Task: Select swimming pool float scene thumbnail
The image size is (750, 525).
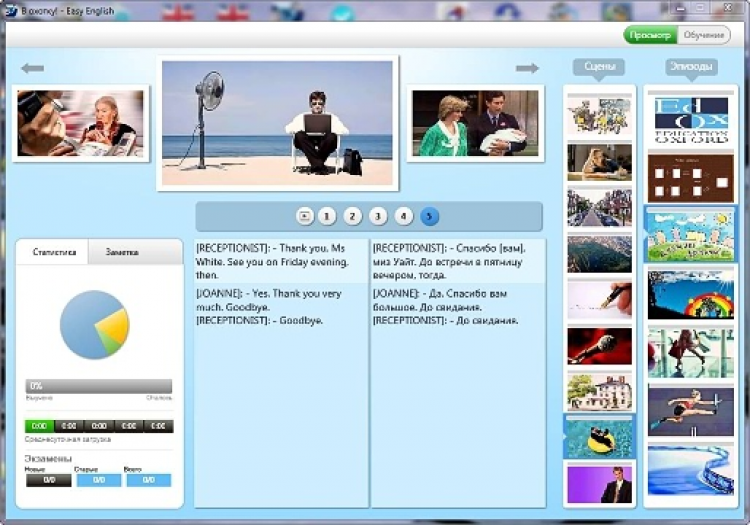Action: (599, 437)
